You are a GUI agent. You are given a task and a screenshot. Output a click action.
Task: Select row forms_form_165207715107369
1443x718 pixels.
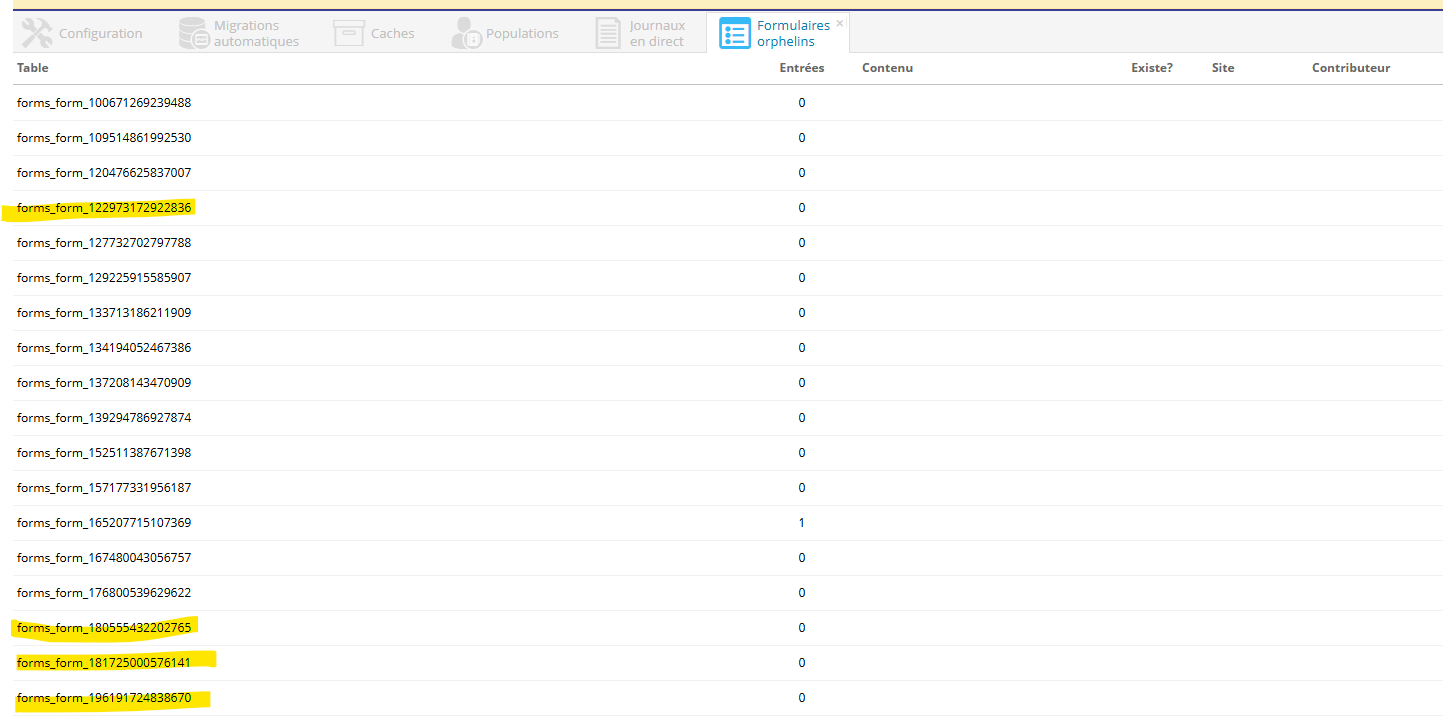104,523
